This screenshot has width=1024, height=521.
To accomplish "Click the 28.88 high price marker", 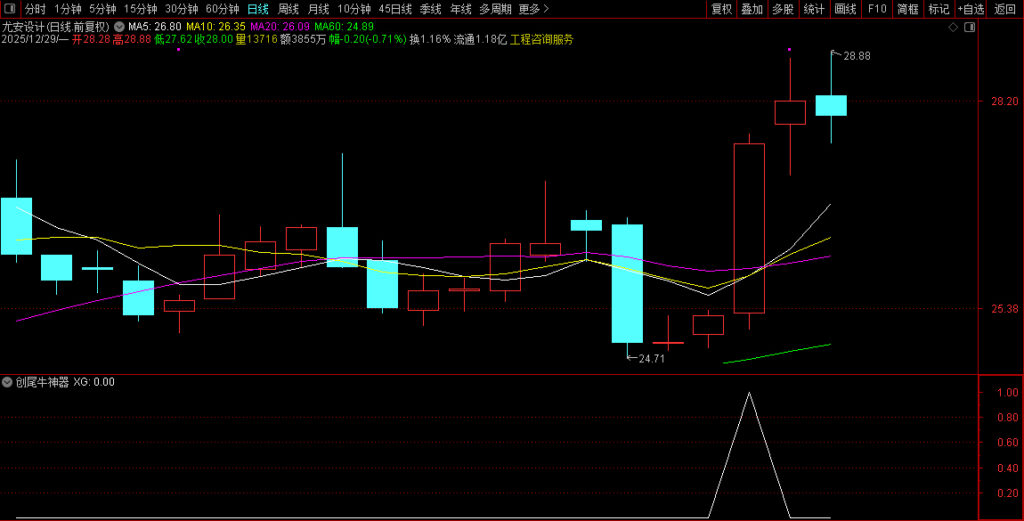I will pyautogui.click(x=856, y=56).
